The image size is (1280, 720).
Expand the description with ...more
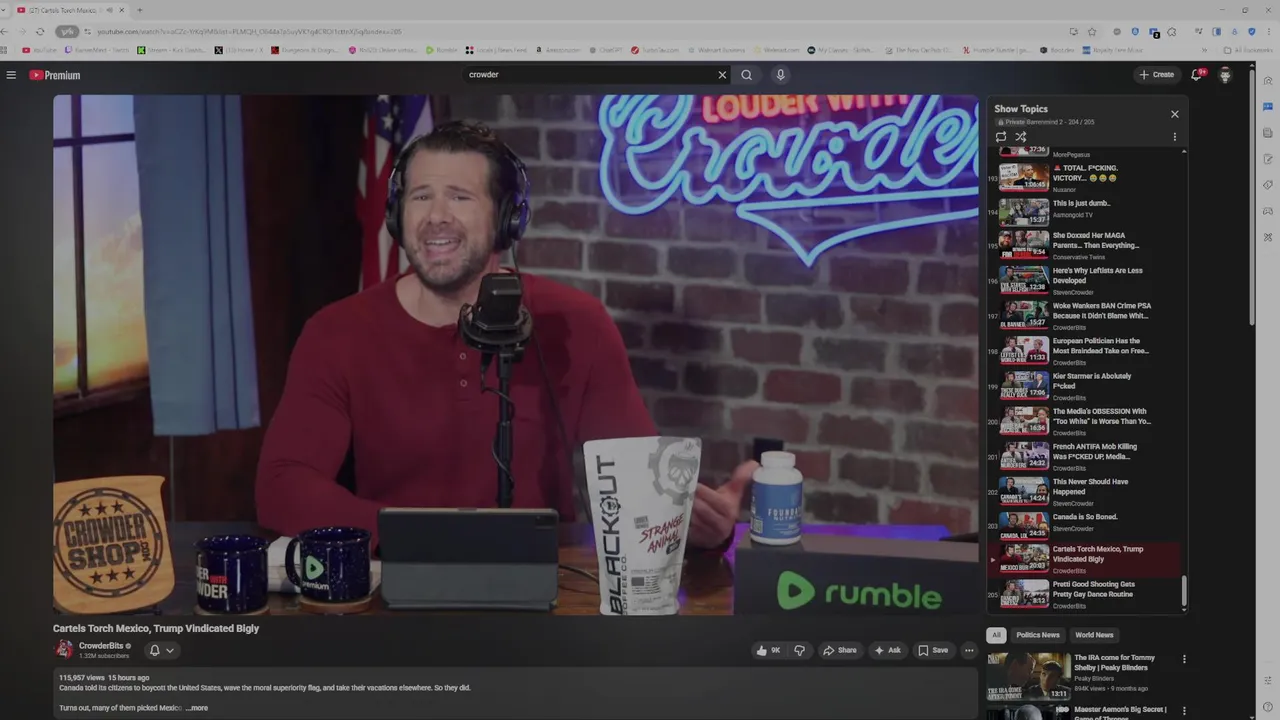click(x=197, y=708)
